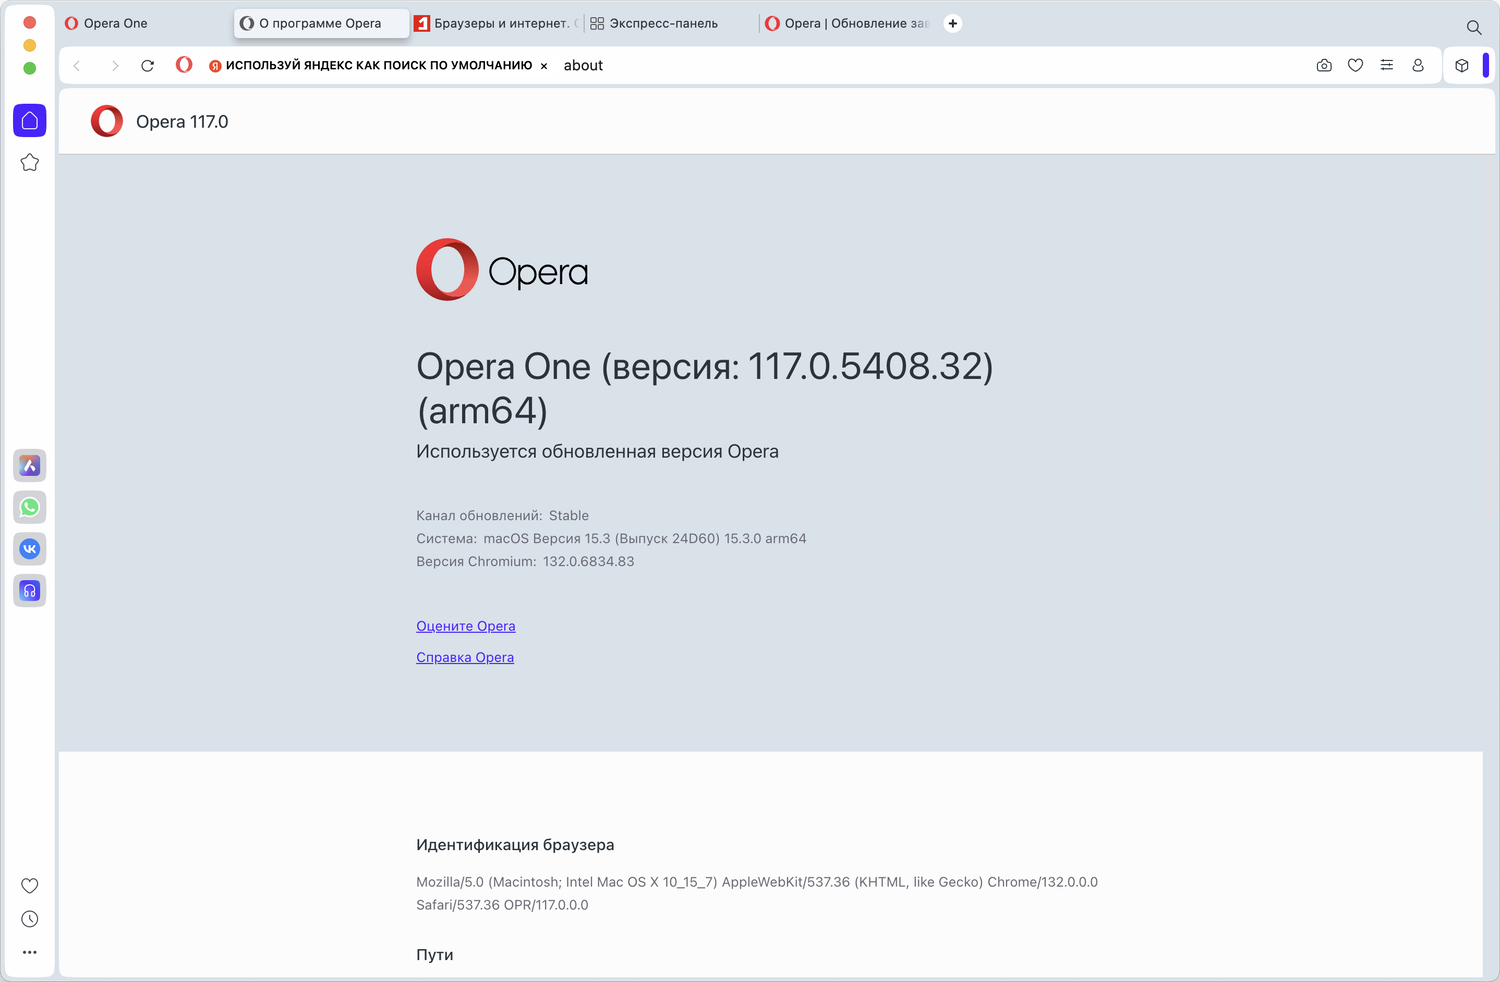This screenshot has height=982, width=1500.
Task: Click the 'Канал обновлений: Stable' line
Action: pos(503,516)
